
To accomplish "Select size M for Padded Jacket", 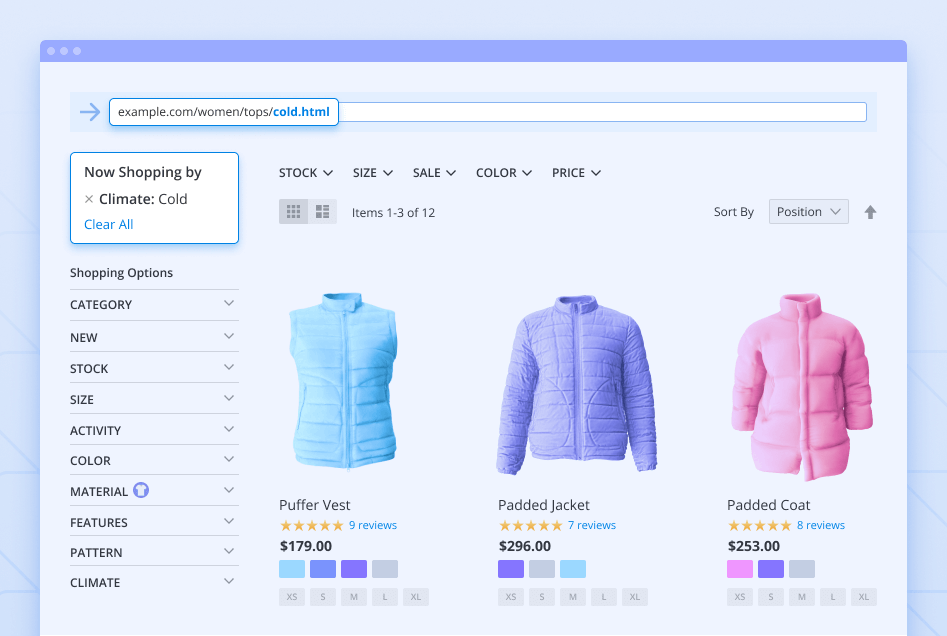I will [573, 597].
